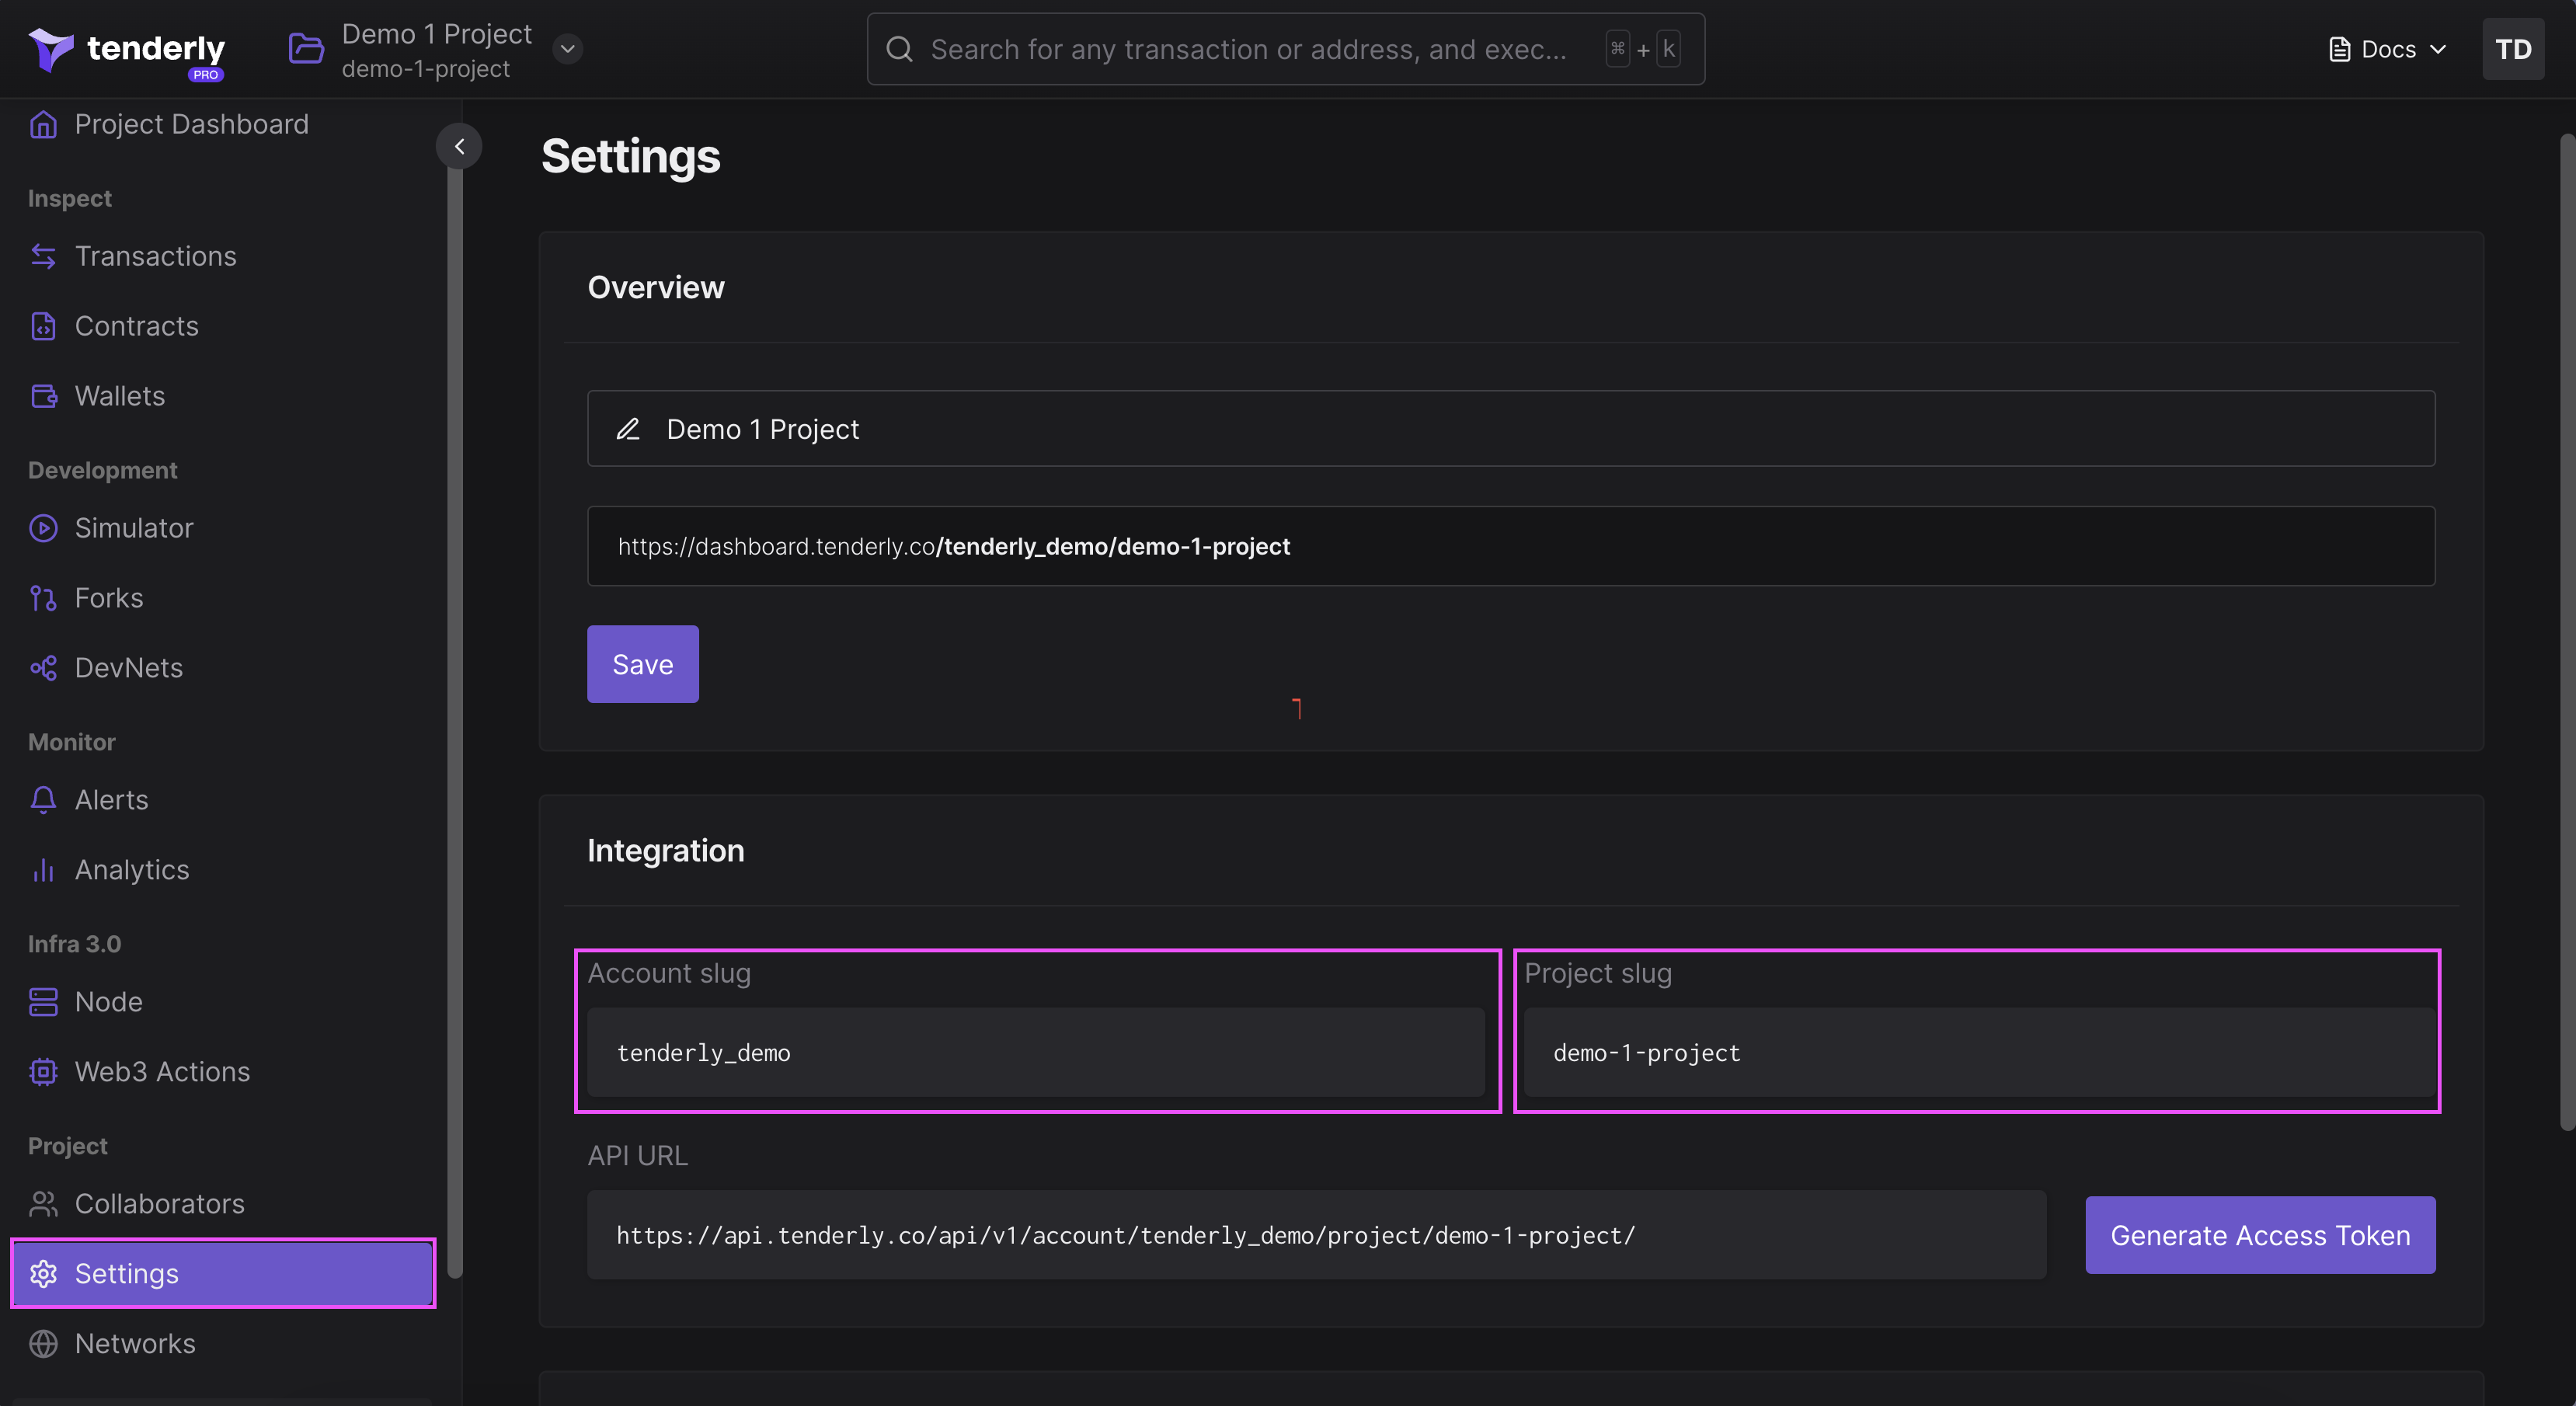
Task: Generate Access Token
Action: click(2260, 1235)
